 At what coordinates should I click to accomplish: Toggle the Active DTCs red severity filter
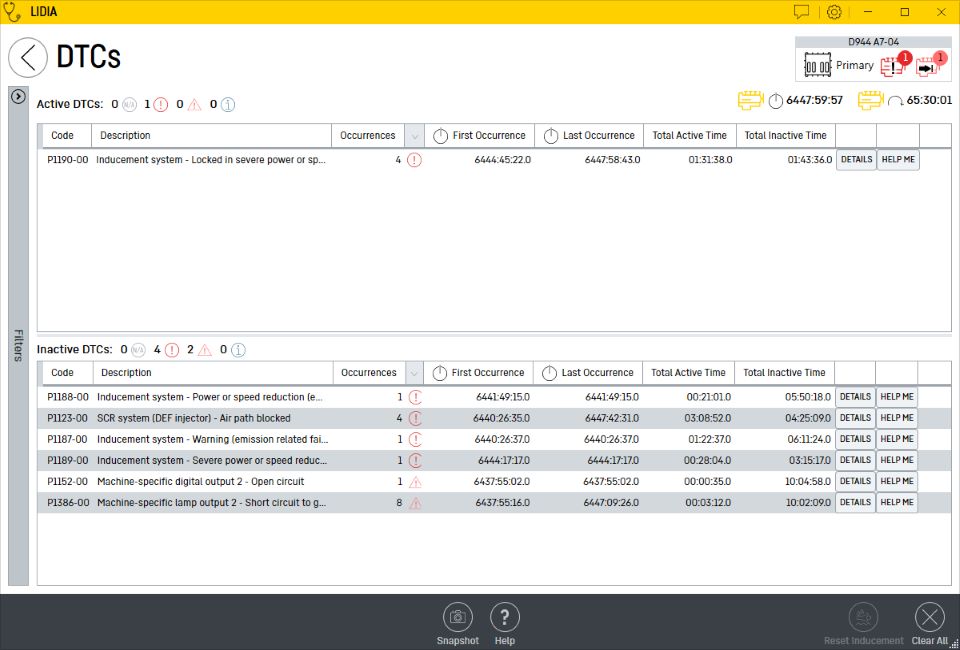pos(160,104)
